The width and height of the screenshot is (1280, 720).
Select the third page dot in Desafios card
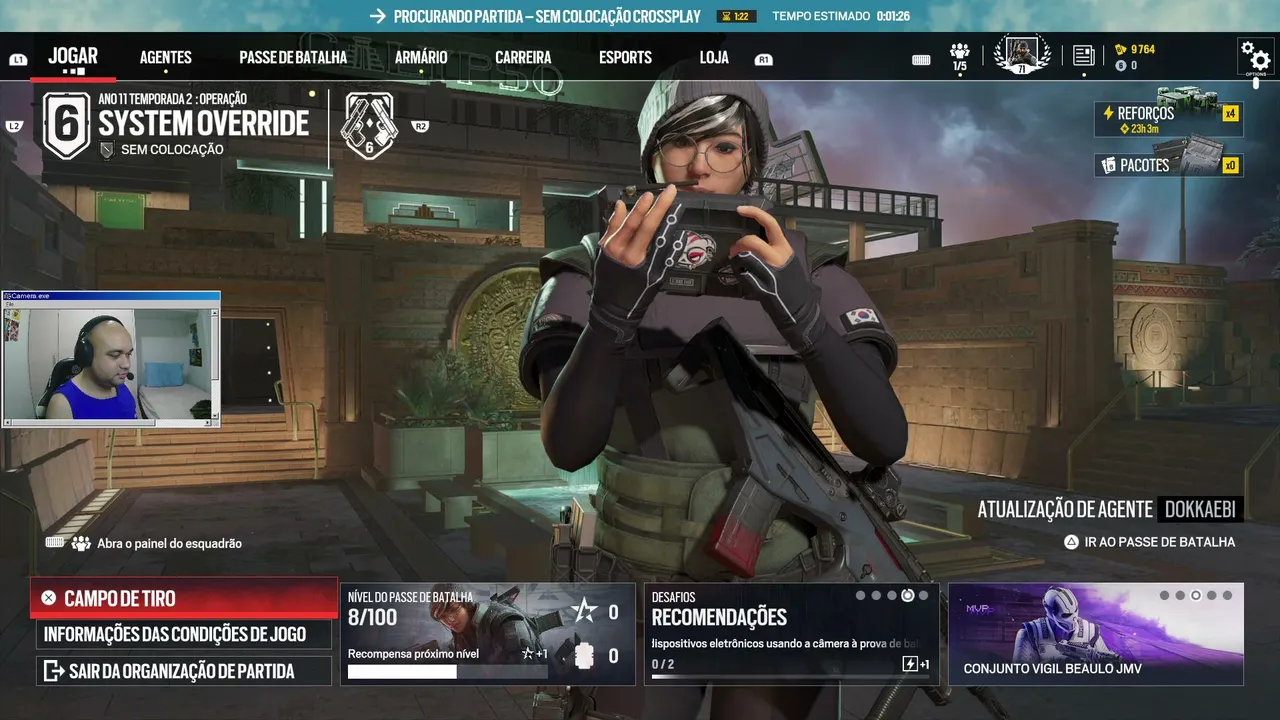point(892,595)
